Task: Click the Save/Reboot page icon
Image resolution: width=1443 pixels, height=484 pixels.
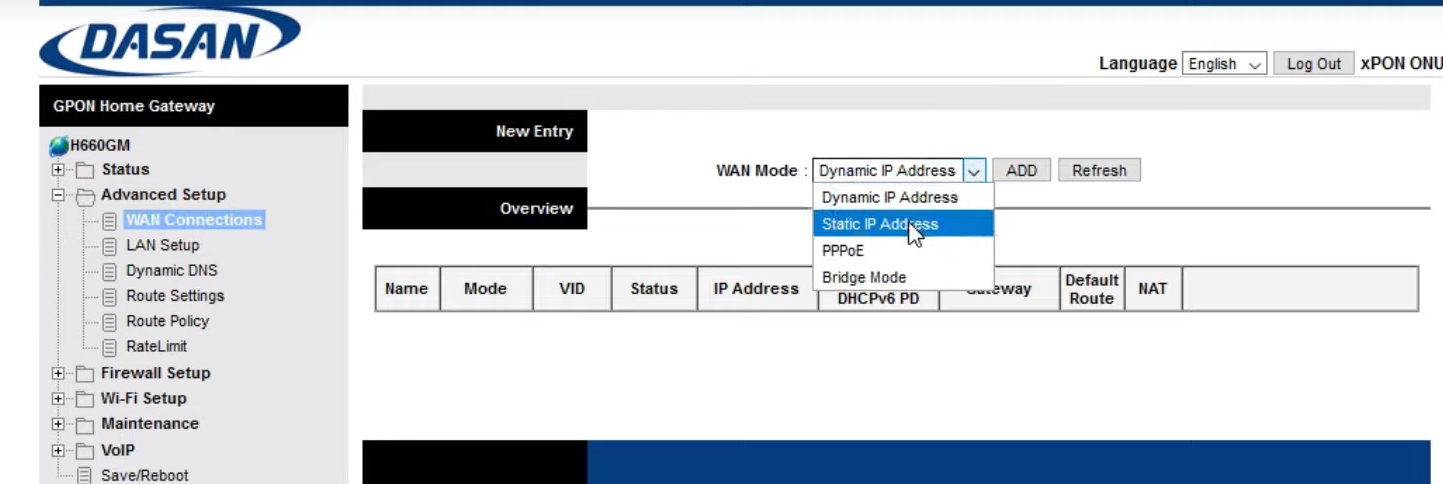Action: pyautogui.click(x=85, y=476)
